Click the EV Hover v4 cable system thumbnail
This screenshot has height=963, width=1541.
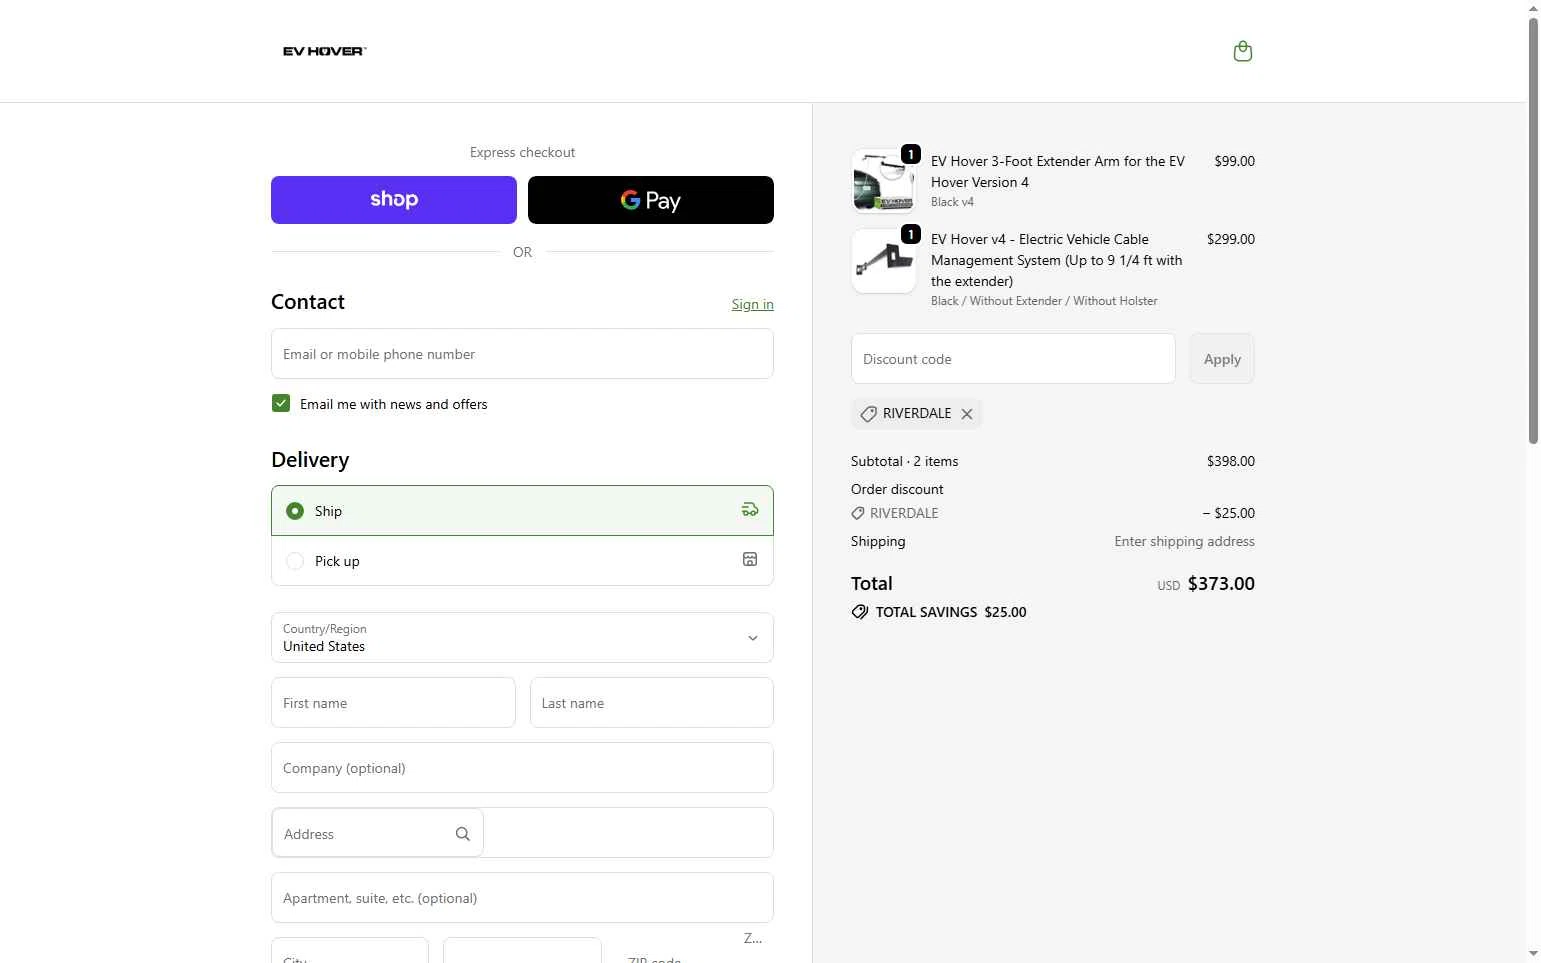click(883, 261)
